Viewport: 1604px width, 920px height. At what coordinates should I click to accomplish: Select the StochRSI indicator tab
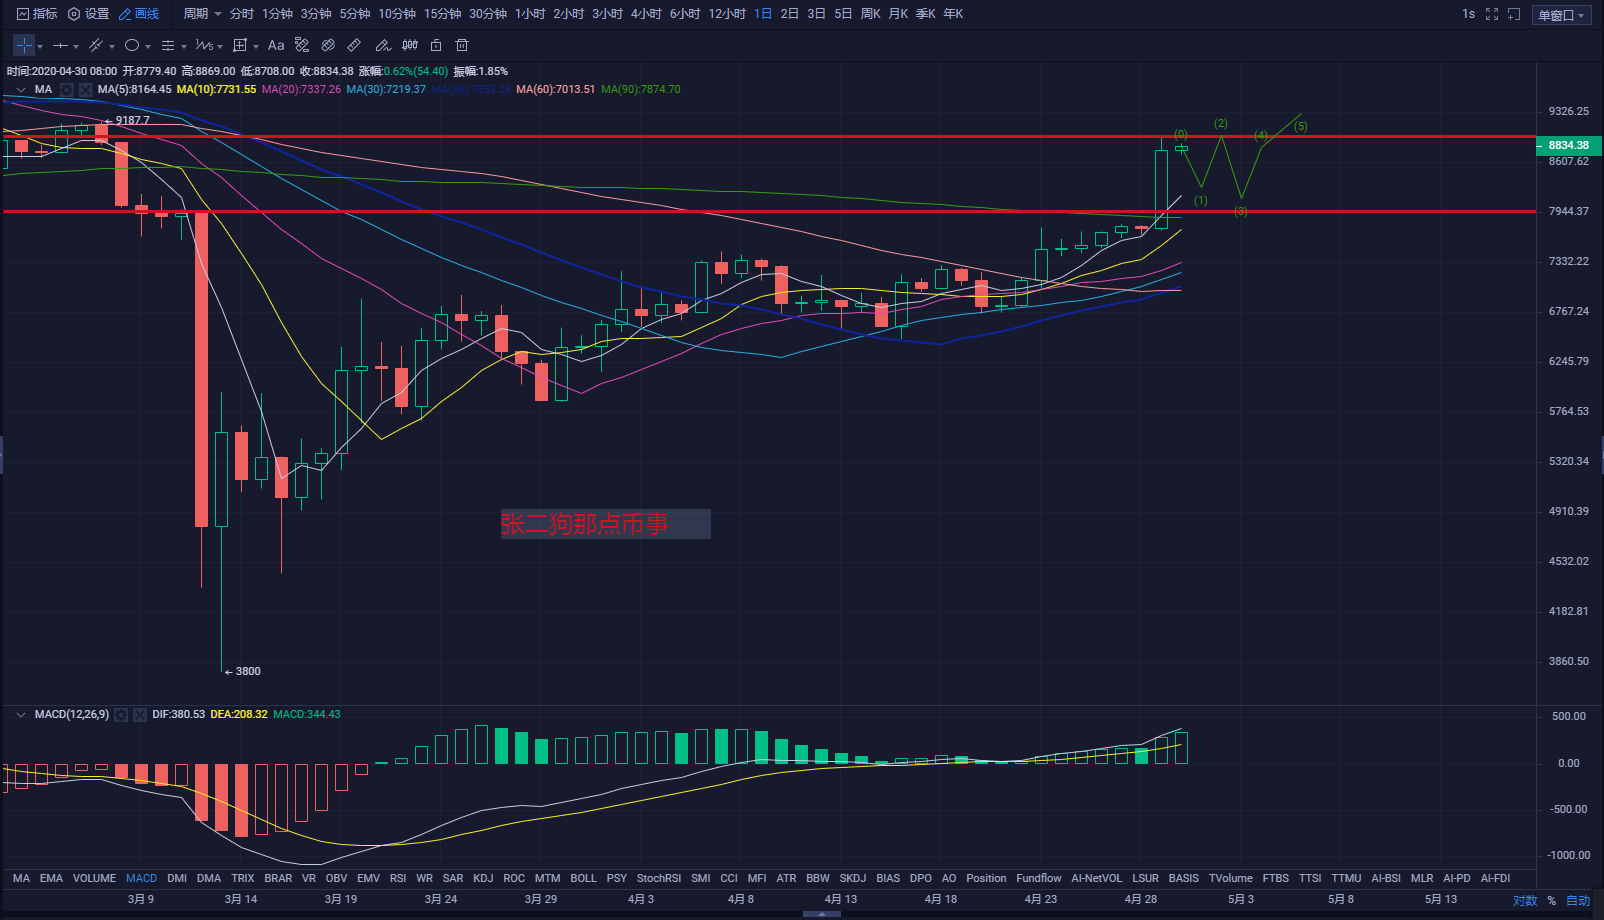[x=659, y=878]
